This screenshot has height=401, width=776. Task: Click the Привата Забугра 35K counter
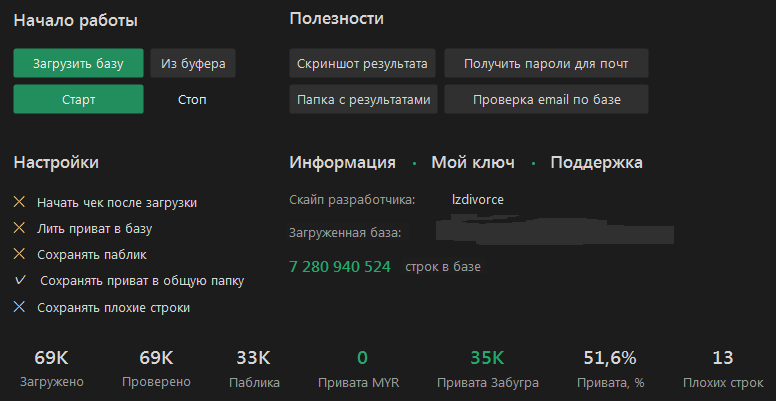coord(487,369)
